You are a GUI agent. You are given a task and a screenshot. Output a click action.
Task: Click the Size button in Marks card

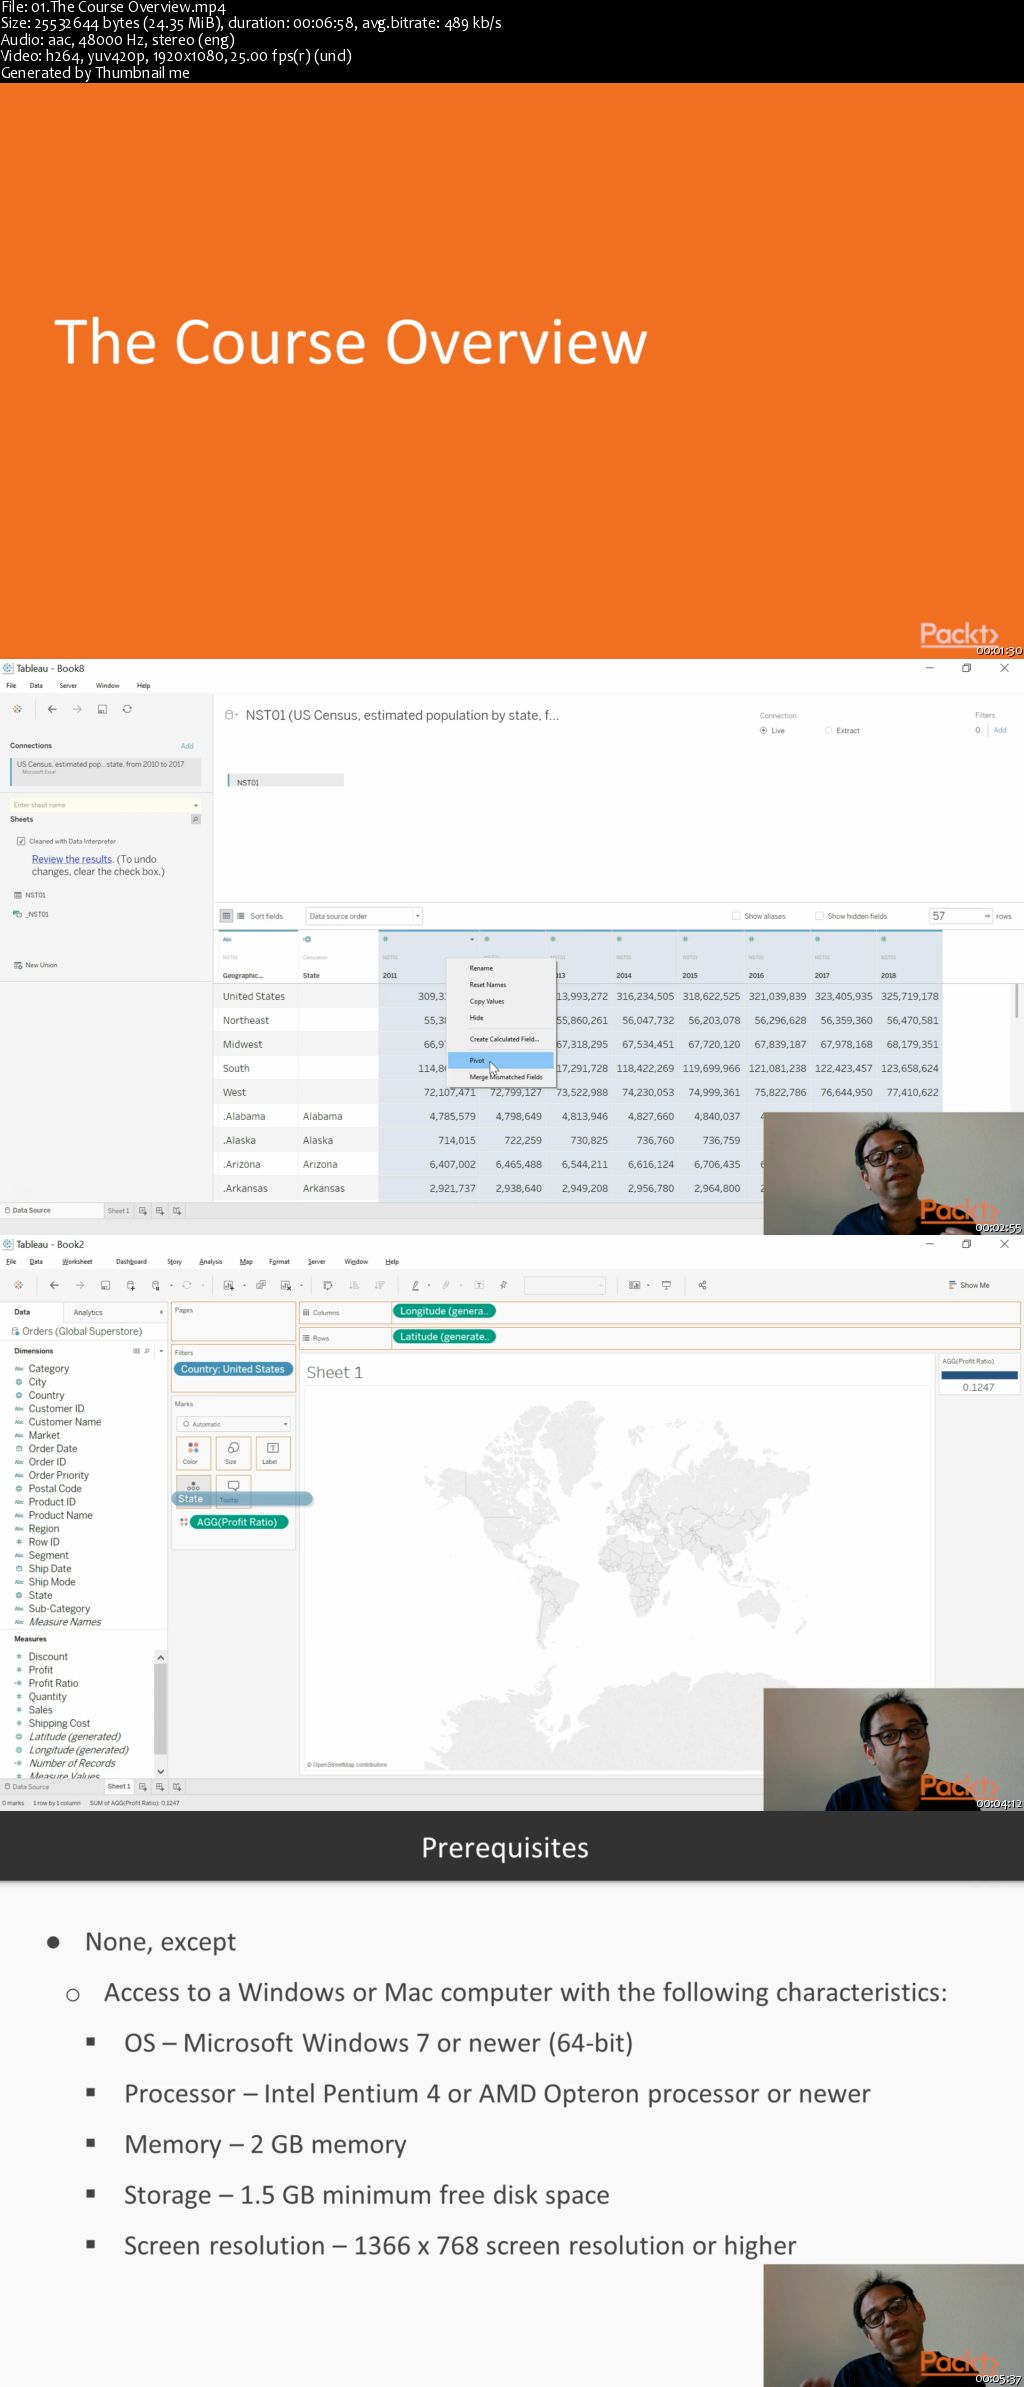[x=232, y=1452]
